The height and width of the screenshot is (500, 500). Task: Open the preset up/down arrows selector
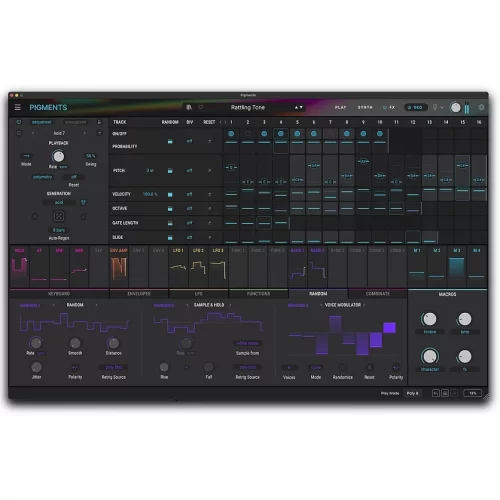click(x=298, y=107)
